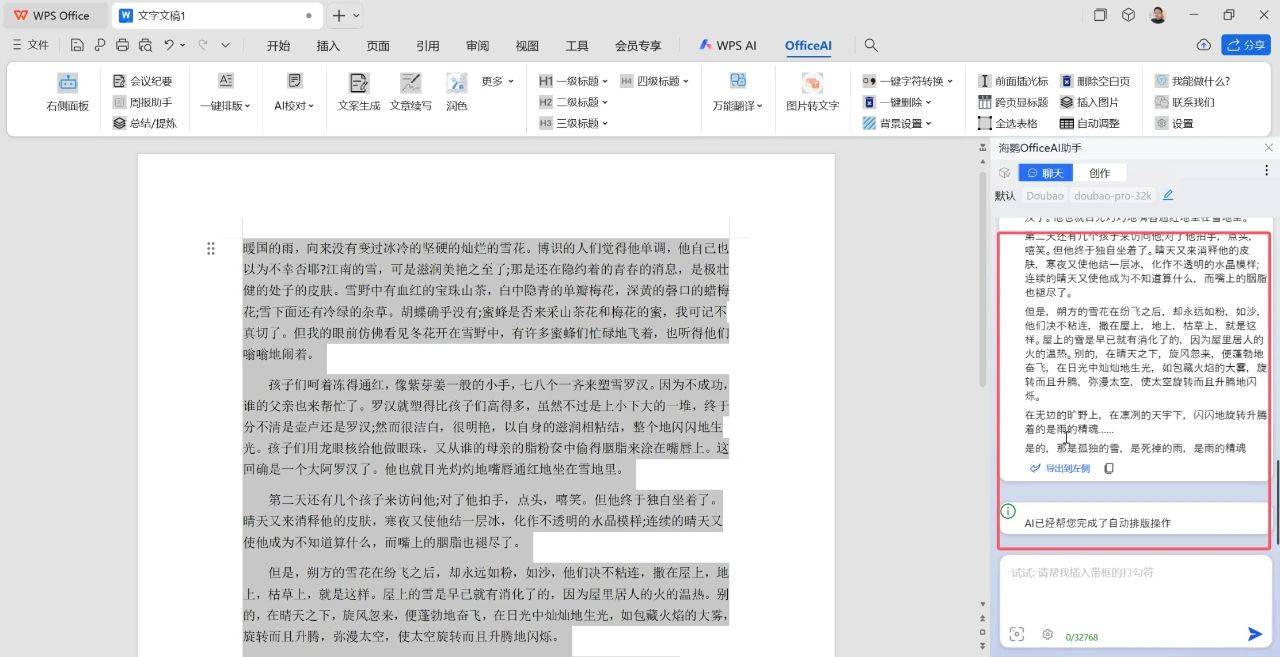Click the 删除空白页 tool
The width and height of the screenshot is (1280, 657).
[1095, 81]
